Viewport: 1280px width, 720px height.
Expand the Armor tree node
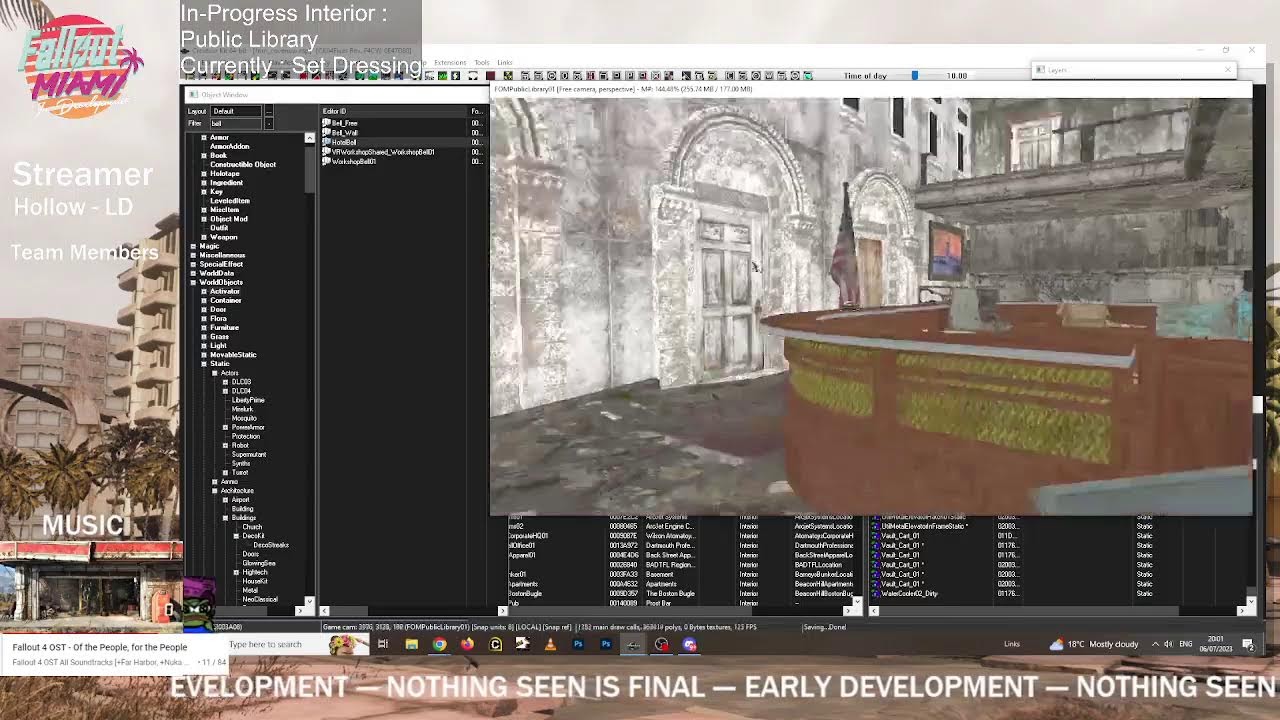tap(204, 137)
